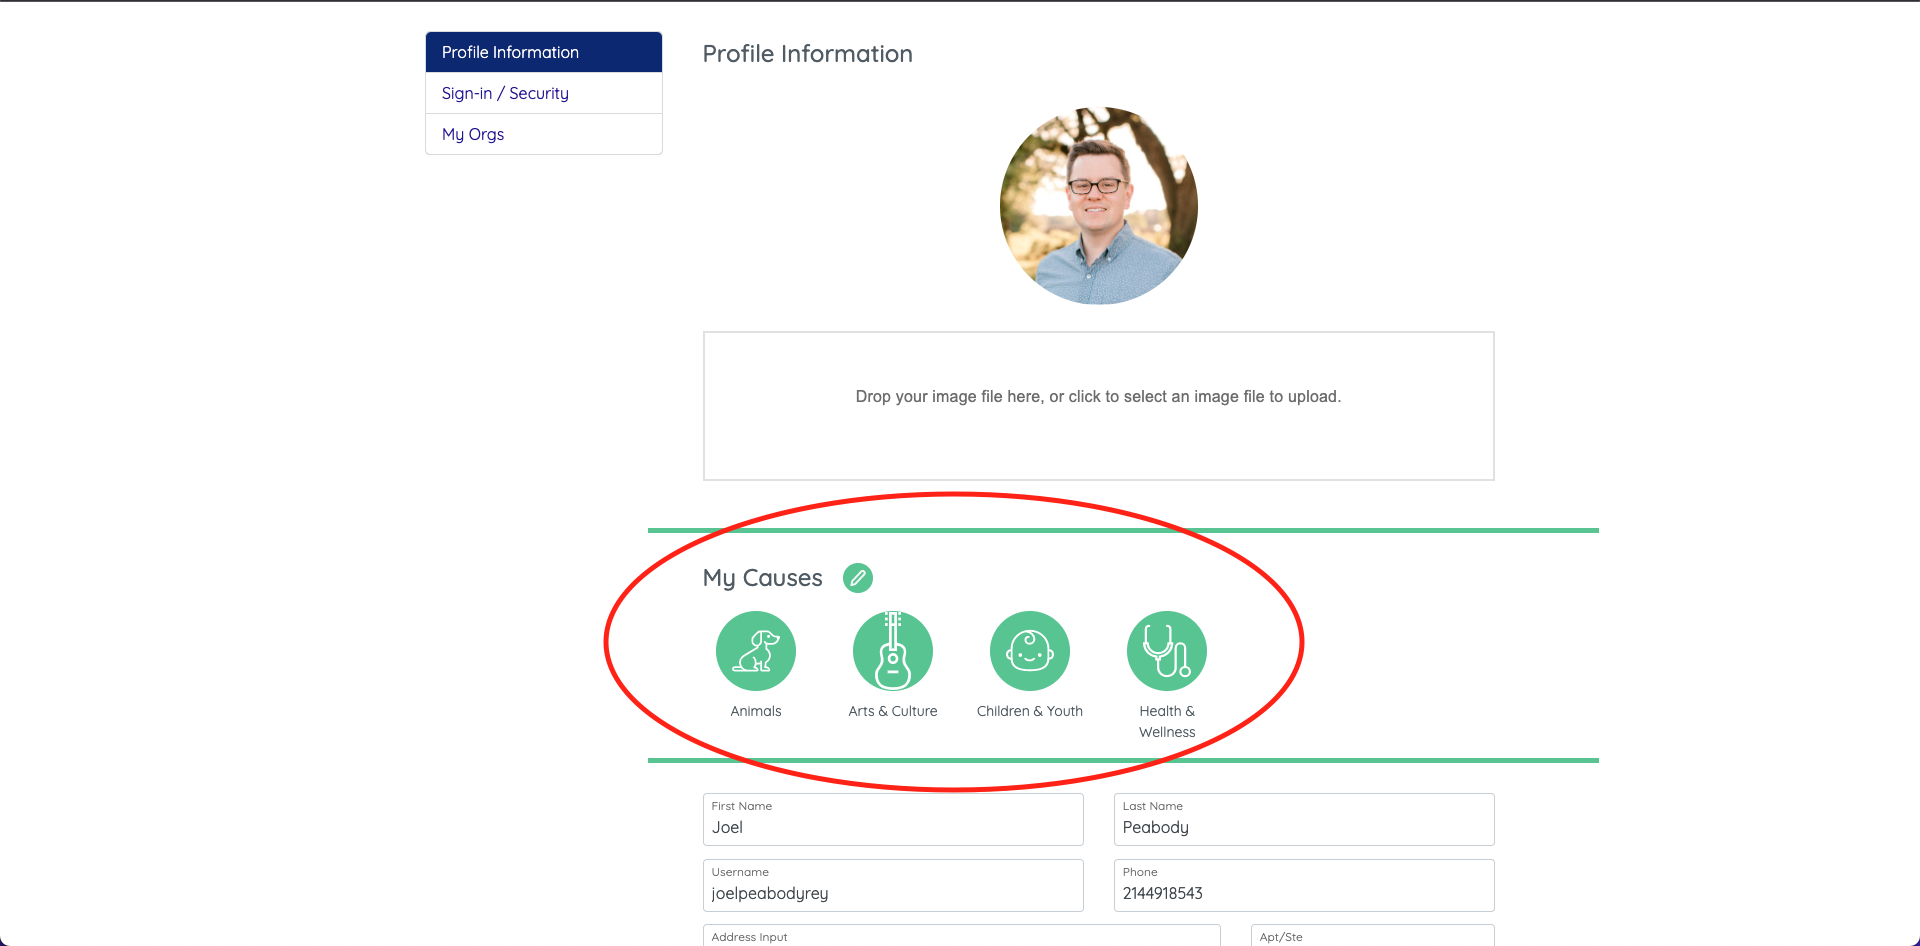This screenshot has height=946, width=1920.
Task: Focus the Last Name field containing Peabody
Action: pyautogui.click(x=1304, y=819)
